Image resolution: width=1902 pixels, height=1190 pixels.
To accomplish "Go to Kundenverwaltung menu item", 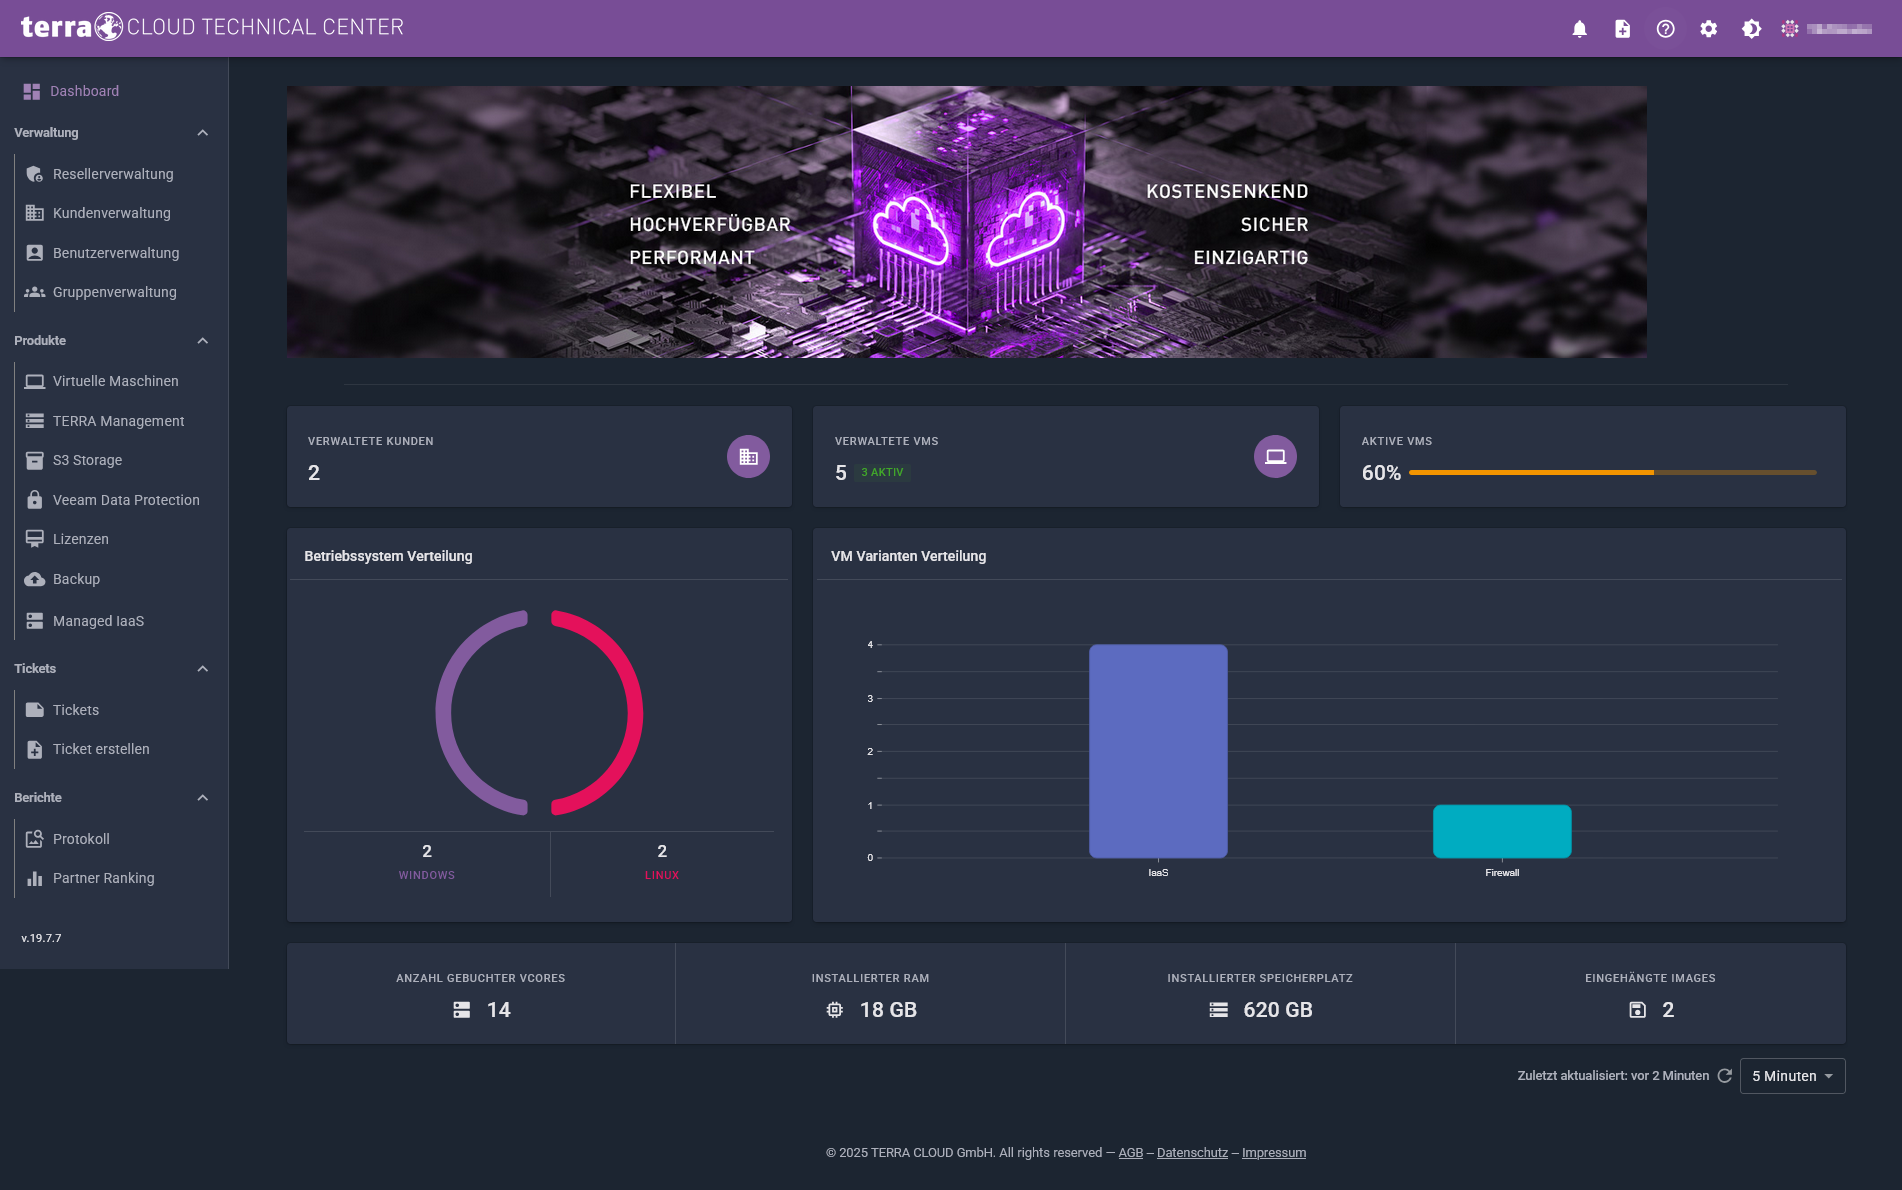I will coord(111,213).
